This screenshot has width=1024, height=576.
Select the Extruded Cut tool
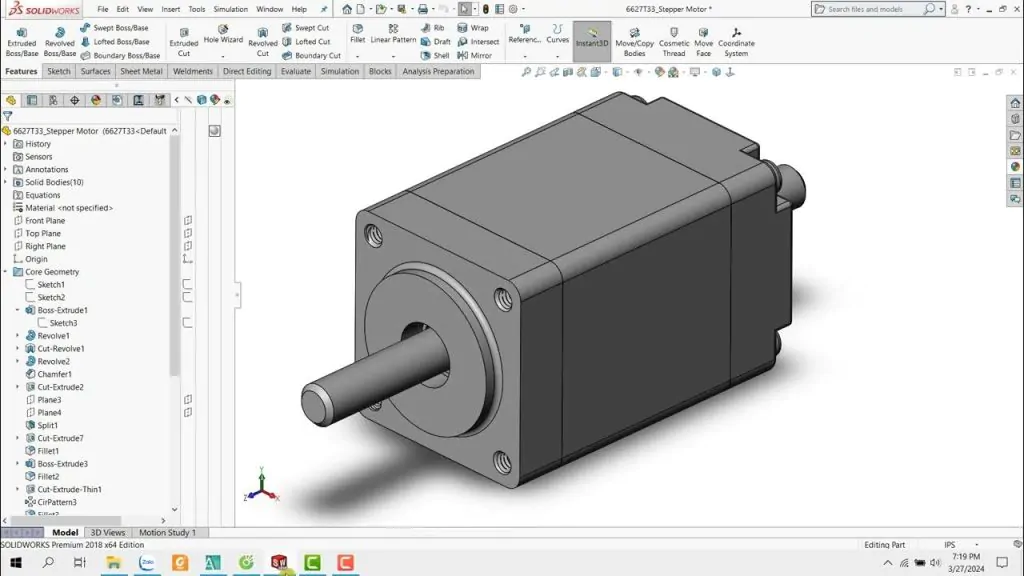(x=184, y=42)
